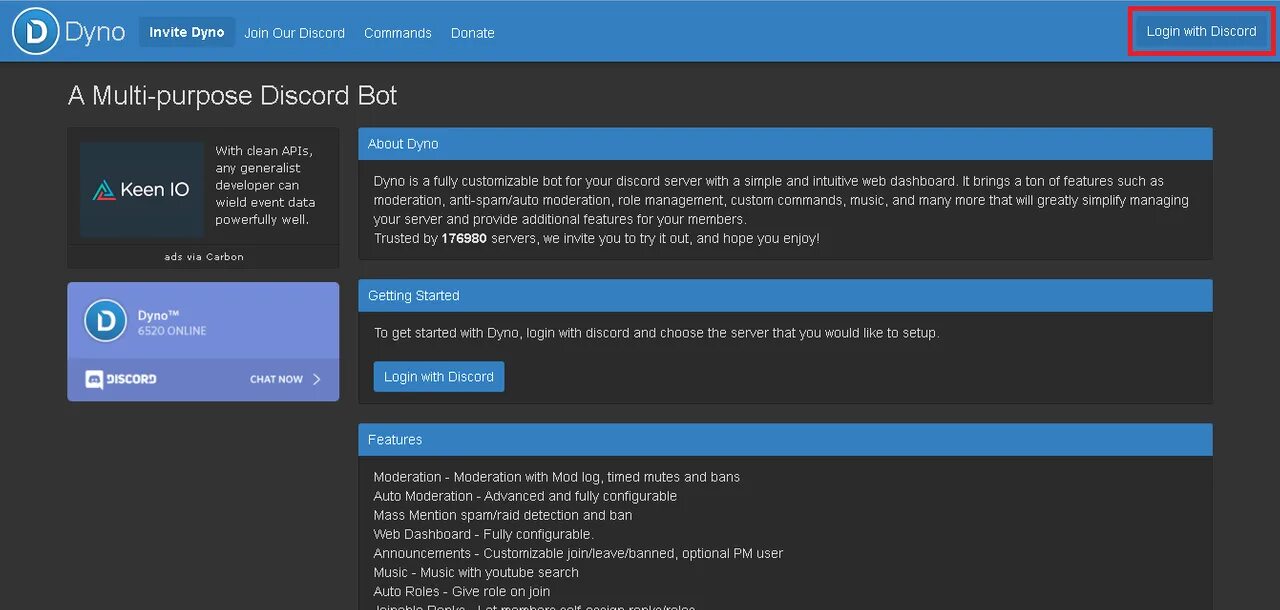Click the Dyno avatar in Discord widget
1280x610 pixels.
click(x=105, y=321)
